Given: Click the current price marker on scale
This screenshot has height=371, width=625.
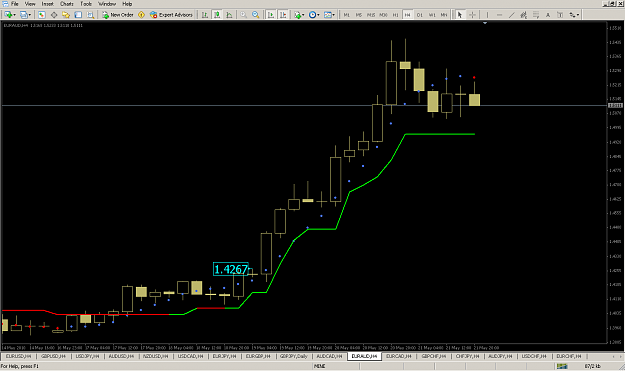Looking at the screenshot, I should [615, 106].
